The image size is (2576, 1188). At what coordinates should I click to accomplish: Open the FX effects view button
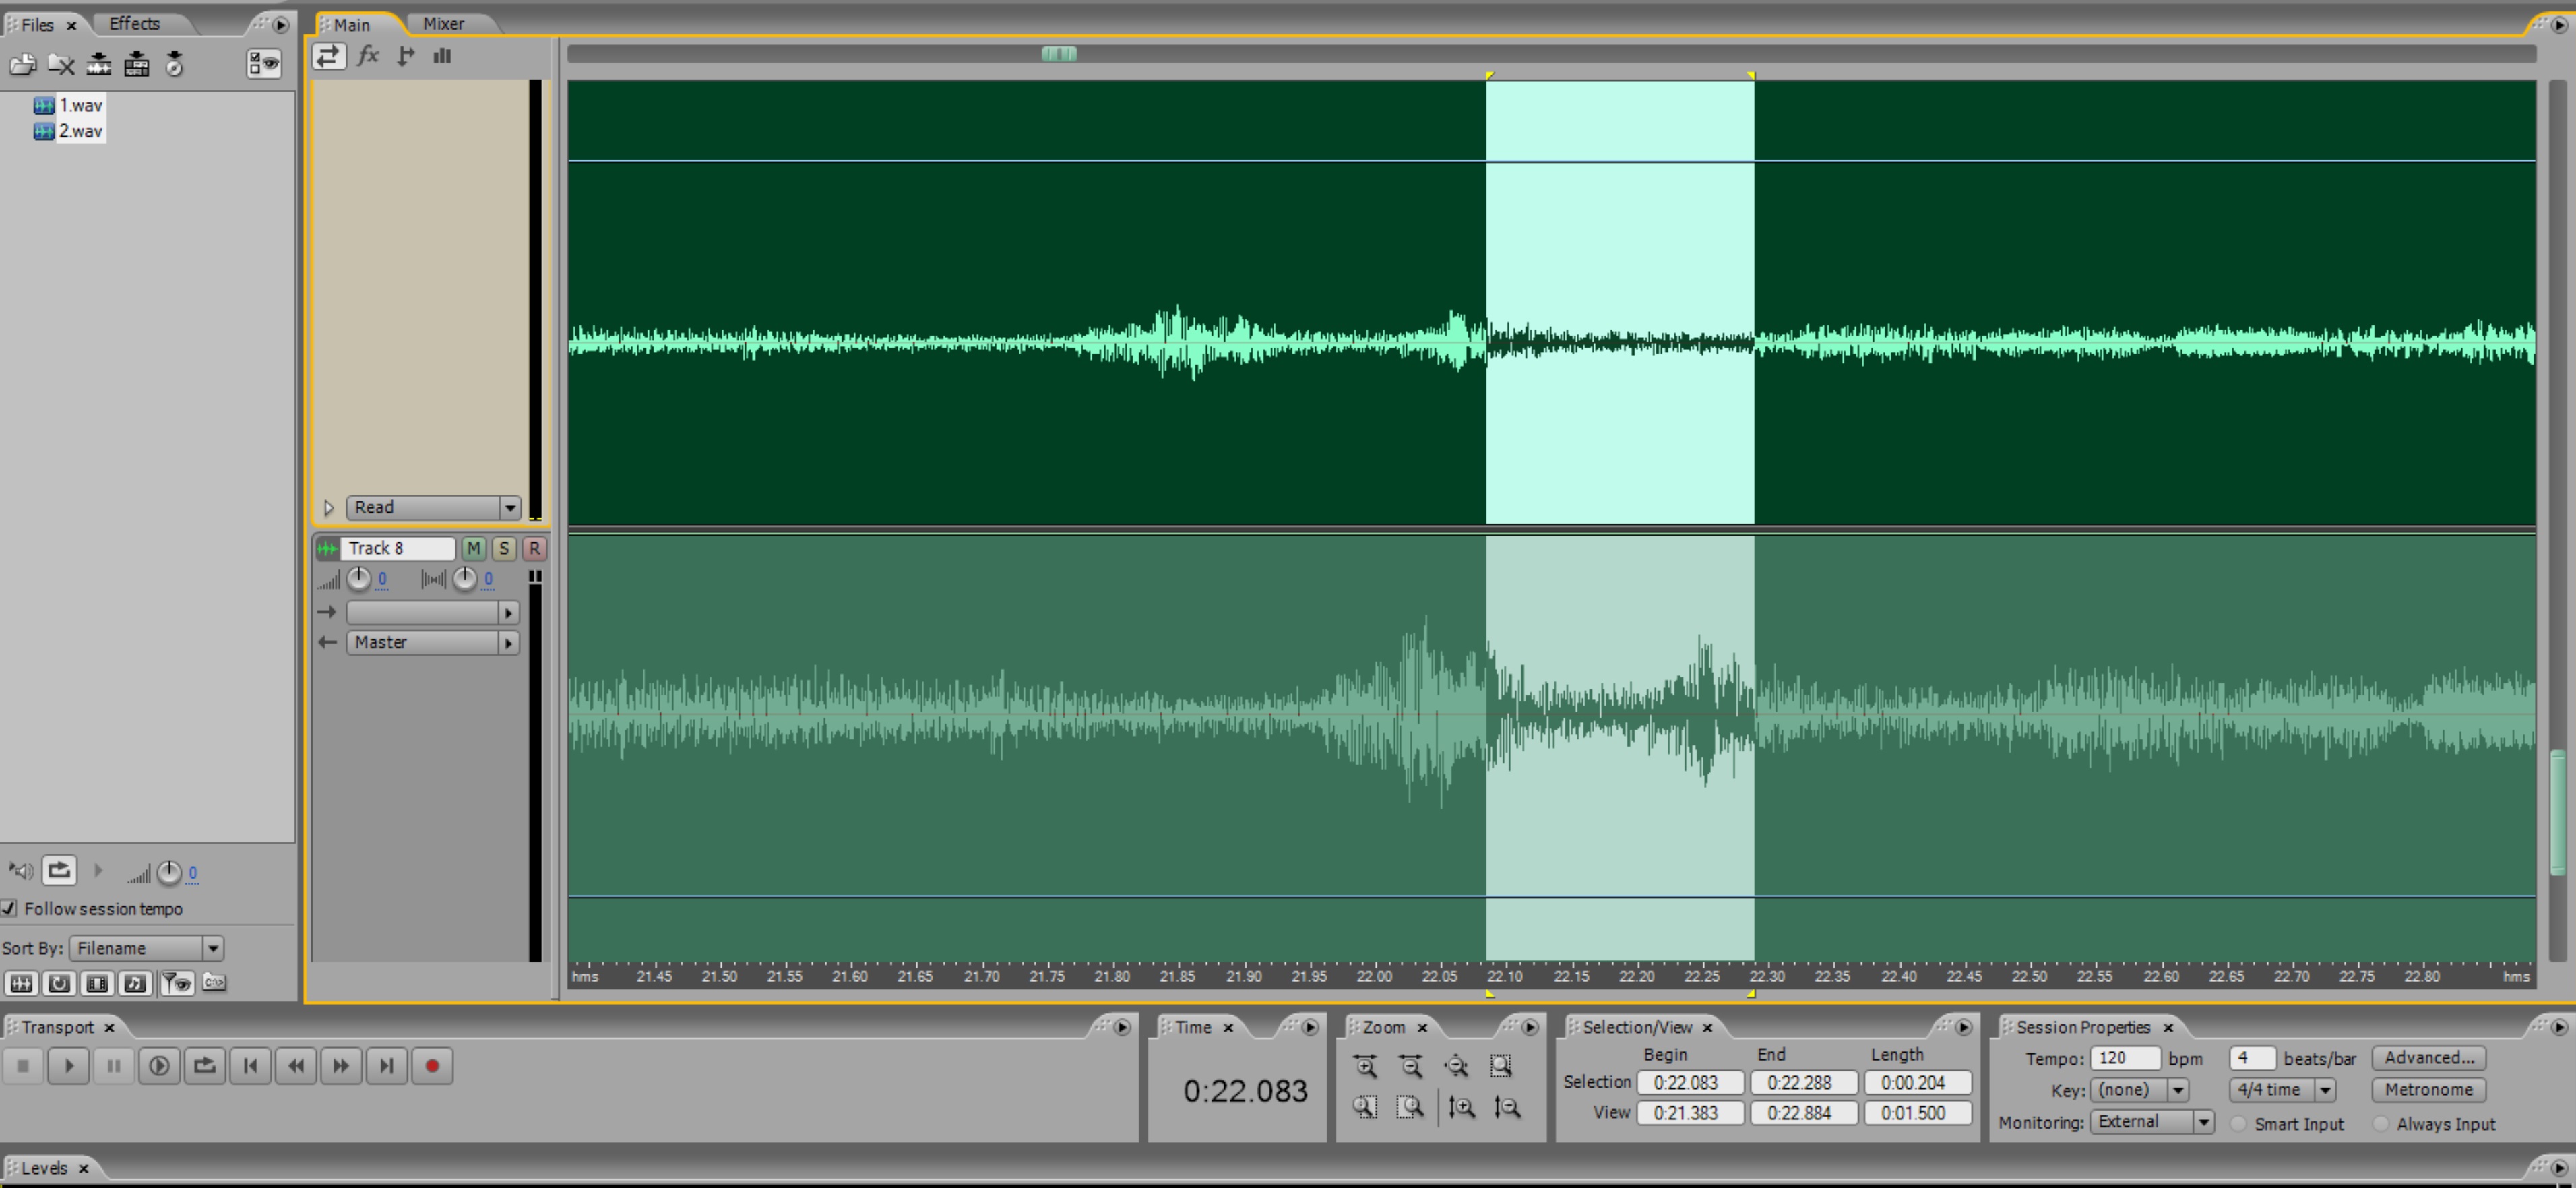click(x=368, y=56)
